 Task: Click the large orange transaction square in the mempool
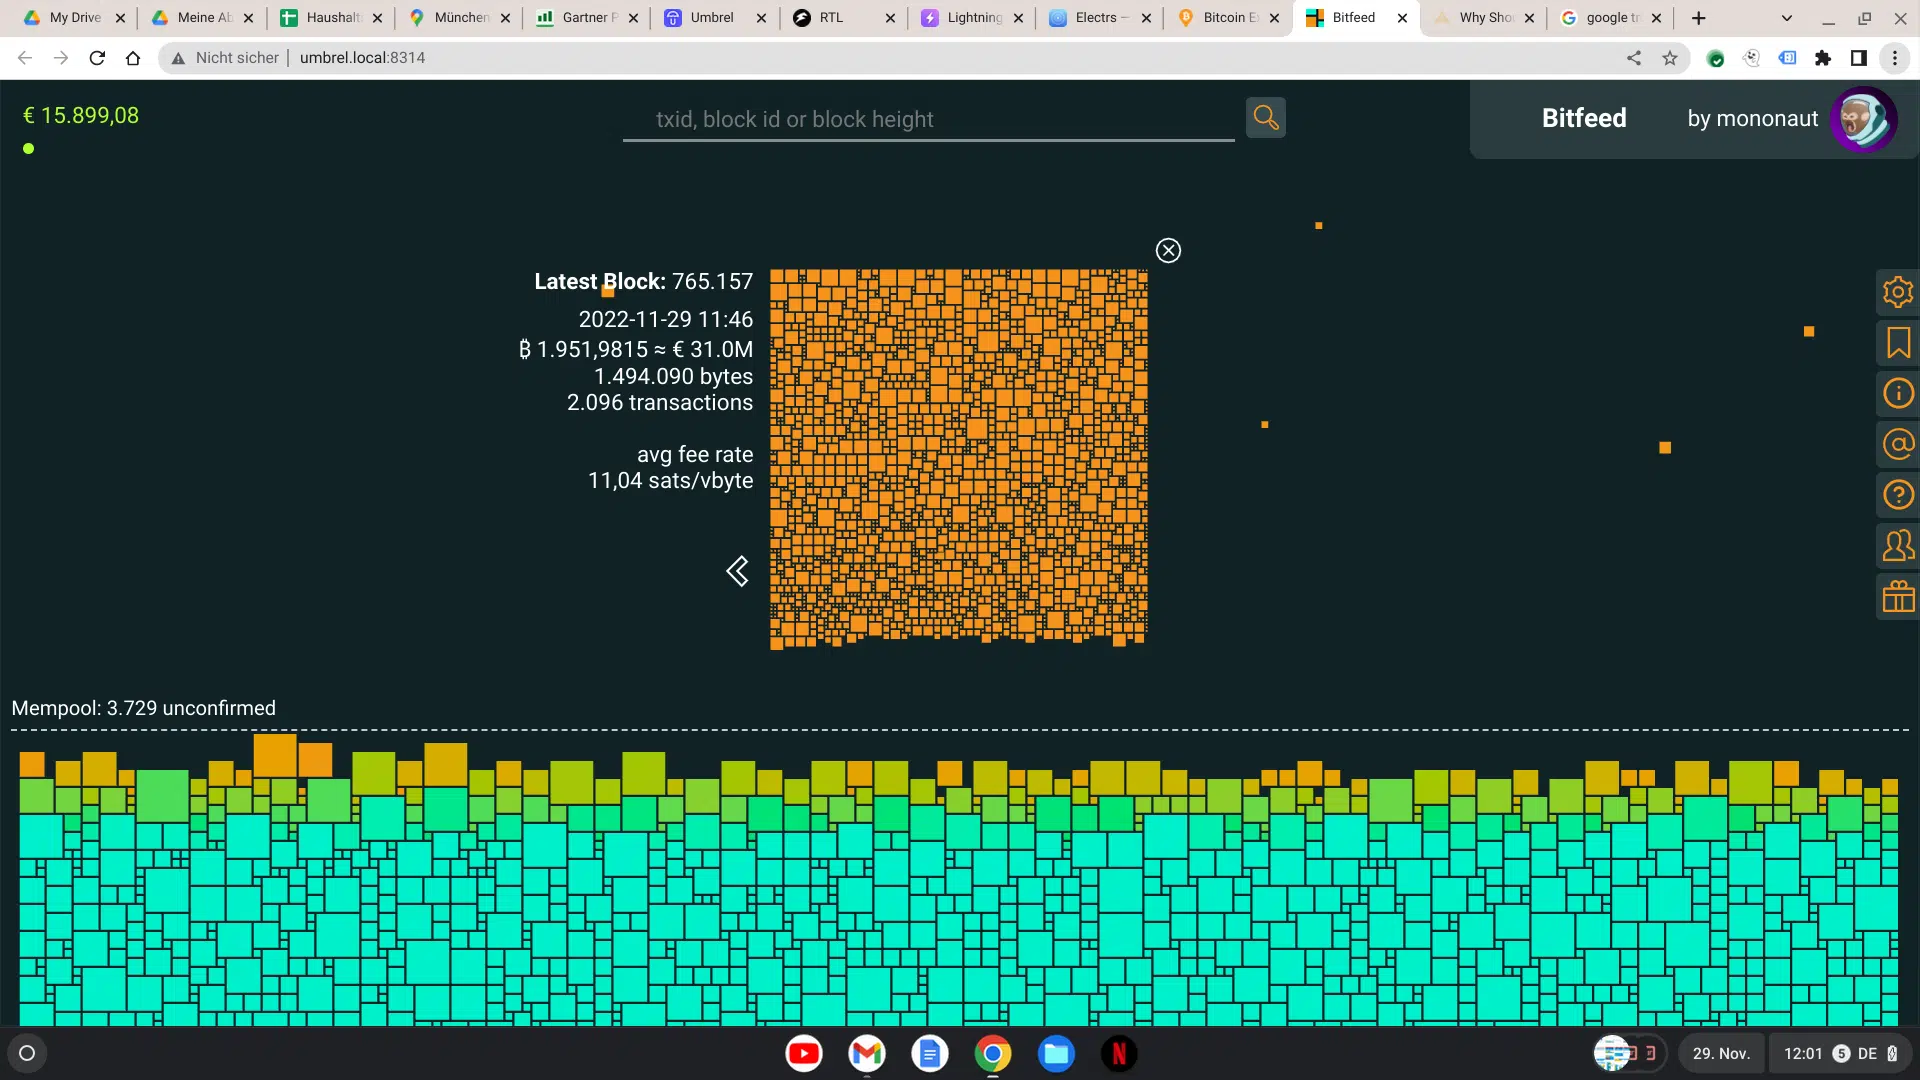point(275,755)
